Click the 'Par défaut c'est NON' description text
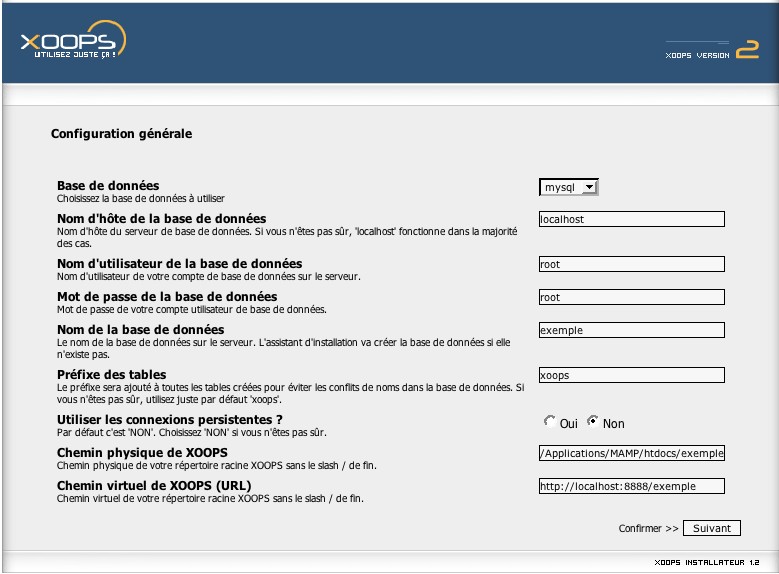 point(191,432)
